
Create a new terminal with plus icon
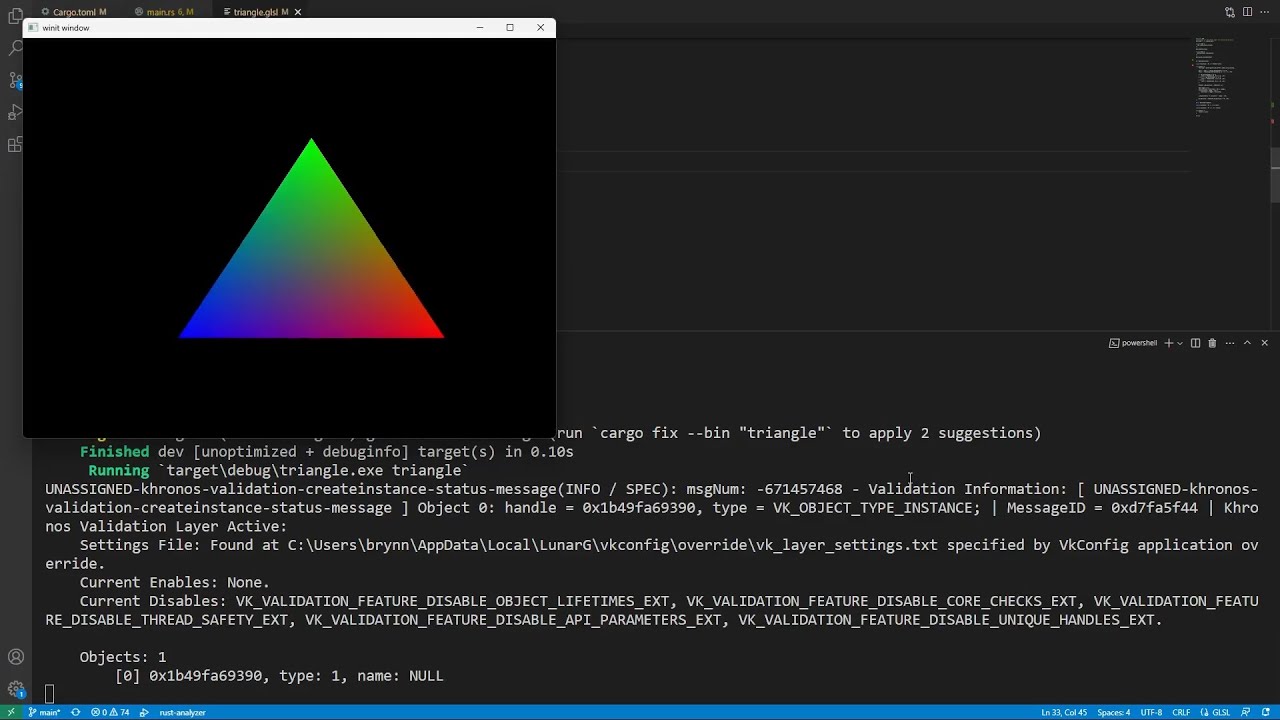click(1168, 343)
